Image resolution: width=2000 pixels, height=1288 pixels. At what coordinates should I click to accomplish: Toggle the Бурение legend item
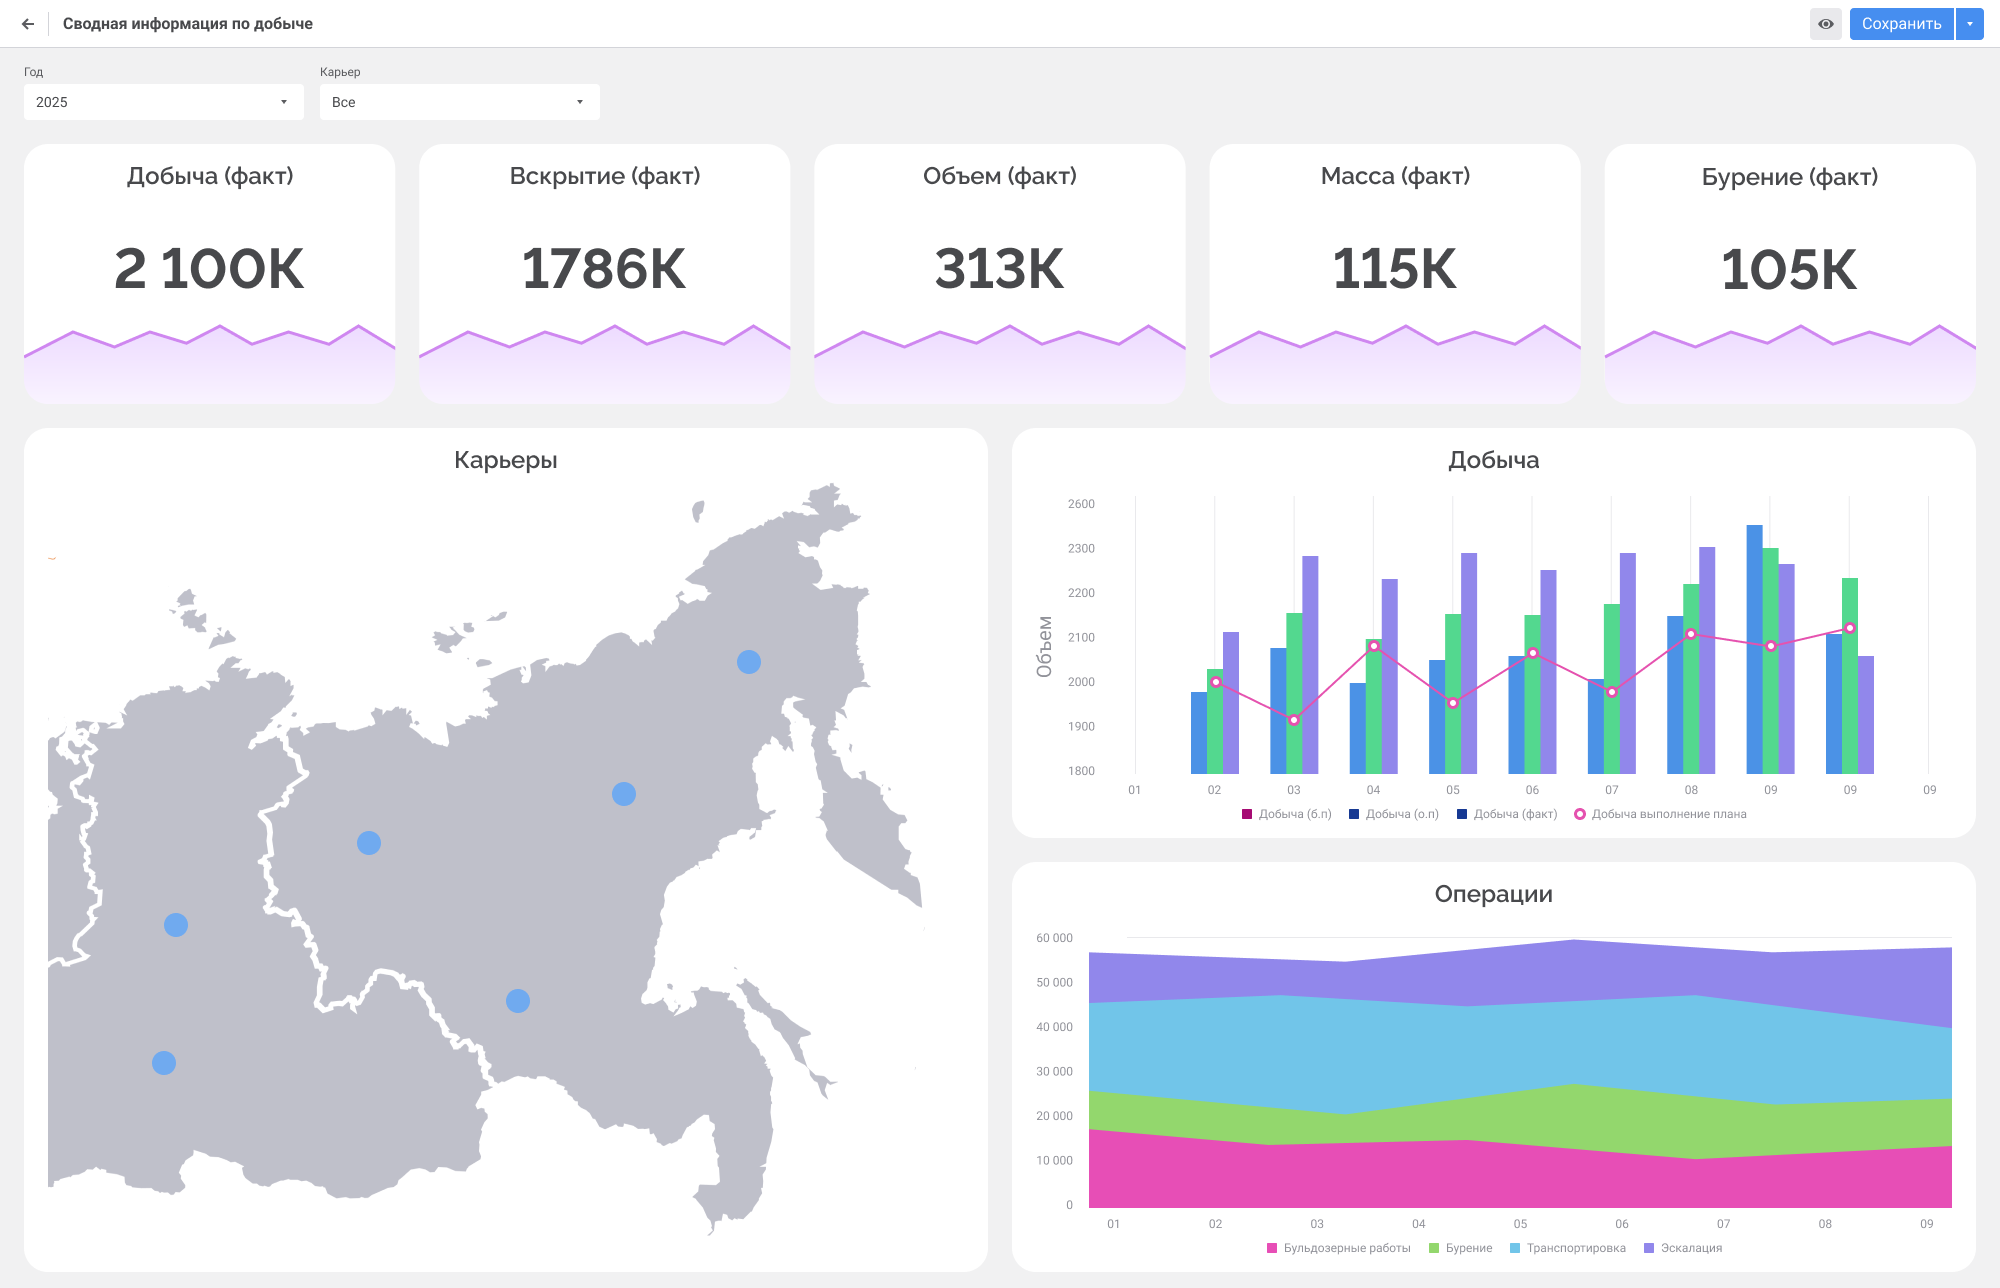pos(1460,1248)
